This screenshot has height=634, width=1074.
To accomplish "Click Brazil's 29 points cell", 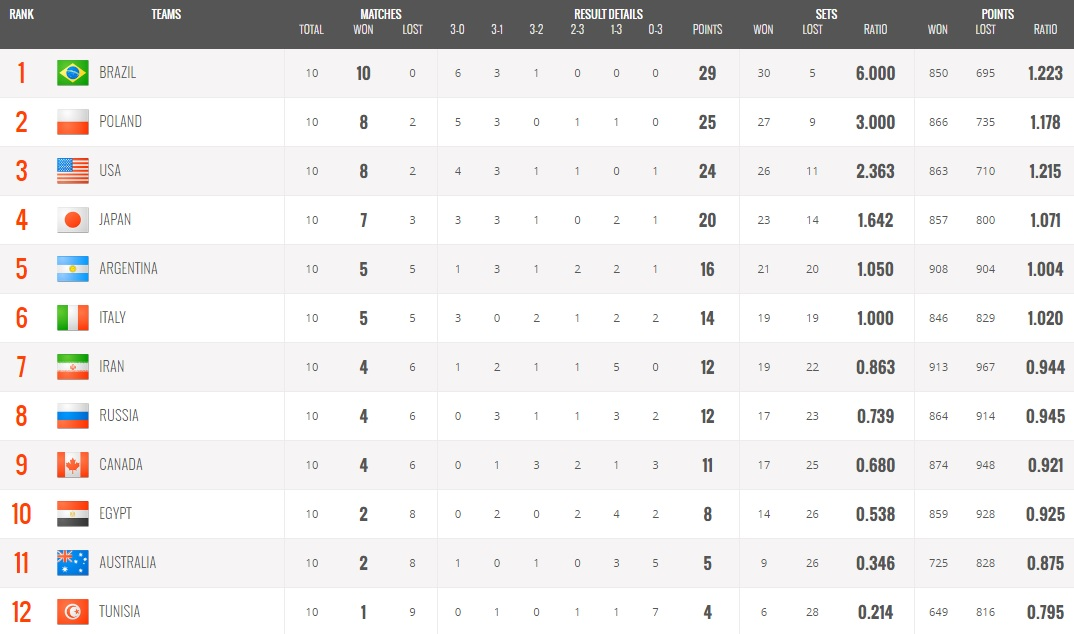I will [708, 73].
